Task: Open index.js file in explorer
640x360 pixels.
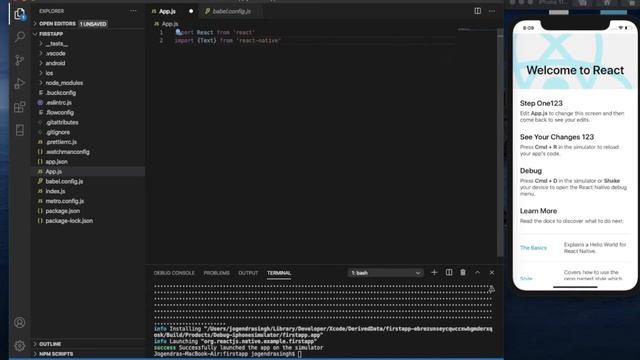Action: click(x=55, y=191)
